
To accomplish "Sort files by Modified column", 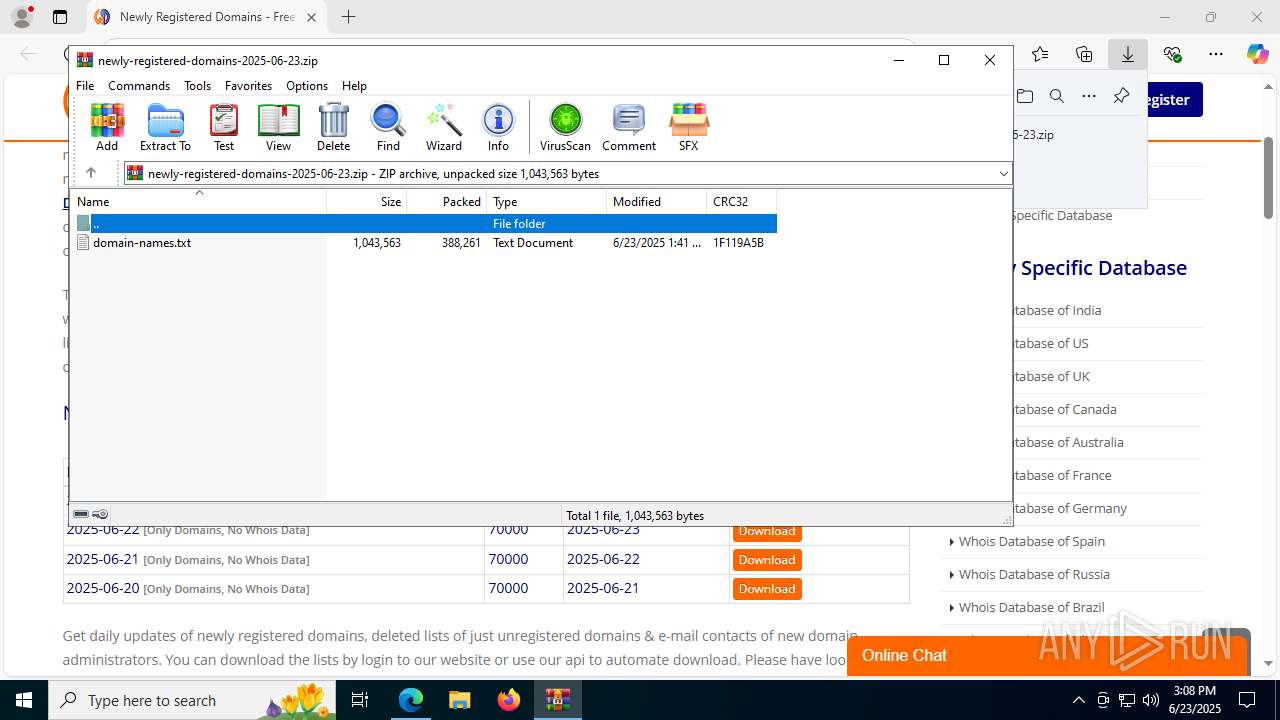I will (657, 202).
